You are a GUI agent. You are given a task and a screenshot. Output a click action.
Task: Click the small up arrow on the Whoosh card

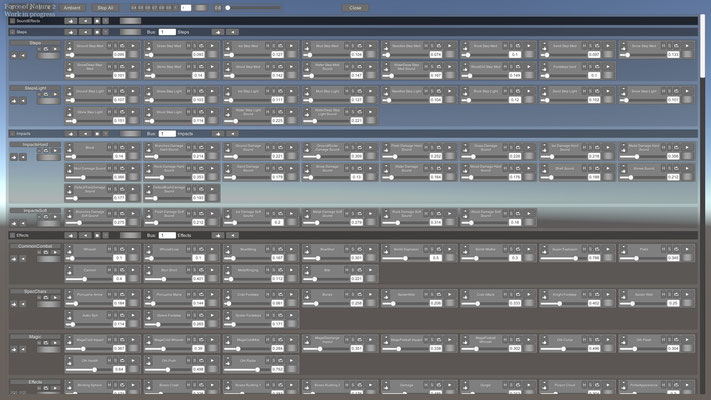69,247
